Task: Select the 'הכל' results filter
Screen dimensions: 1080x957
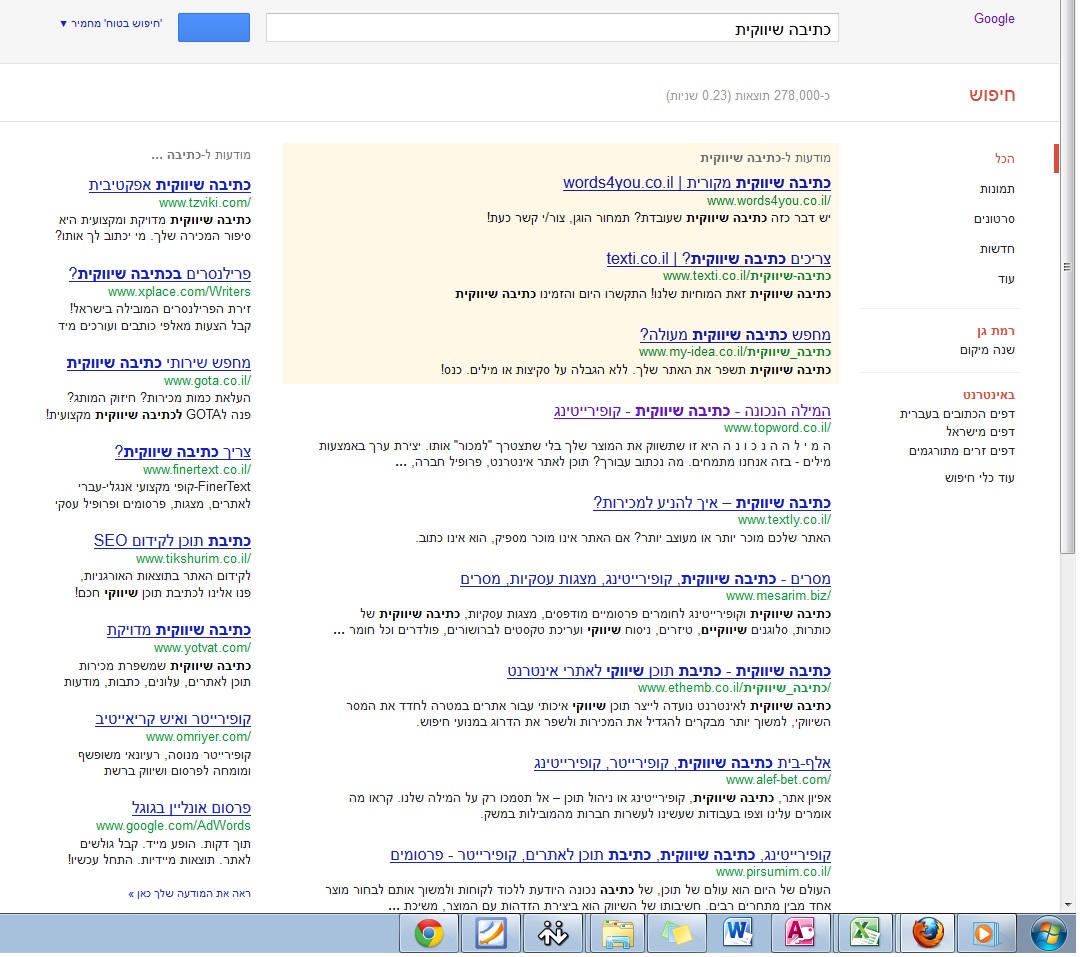Action: pos(1005,158)
